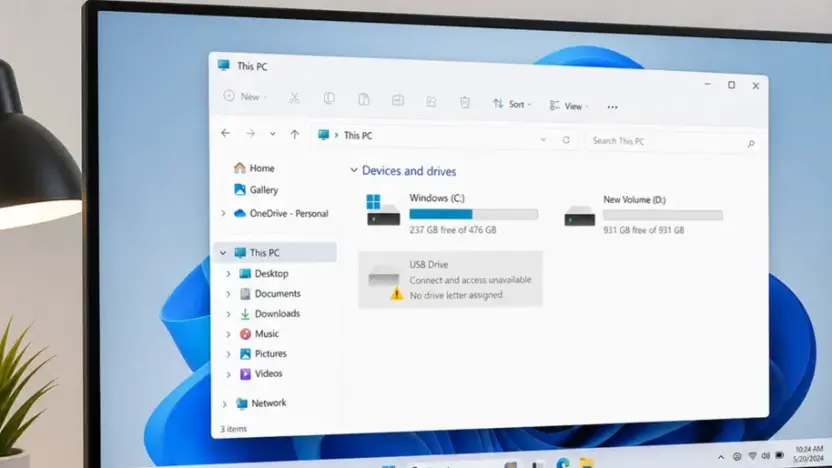The height and width of the screenshot is (468, 832).
Task: Click the volume icon in system tray
Action: click(x=765, y=456)
